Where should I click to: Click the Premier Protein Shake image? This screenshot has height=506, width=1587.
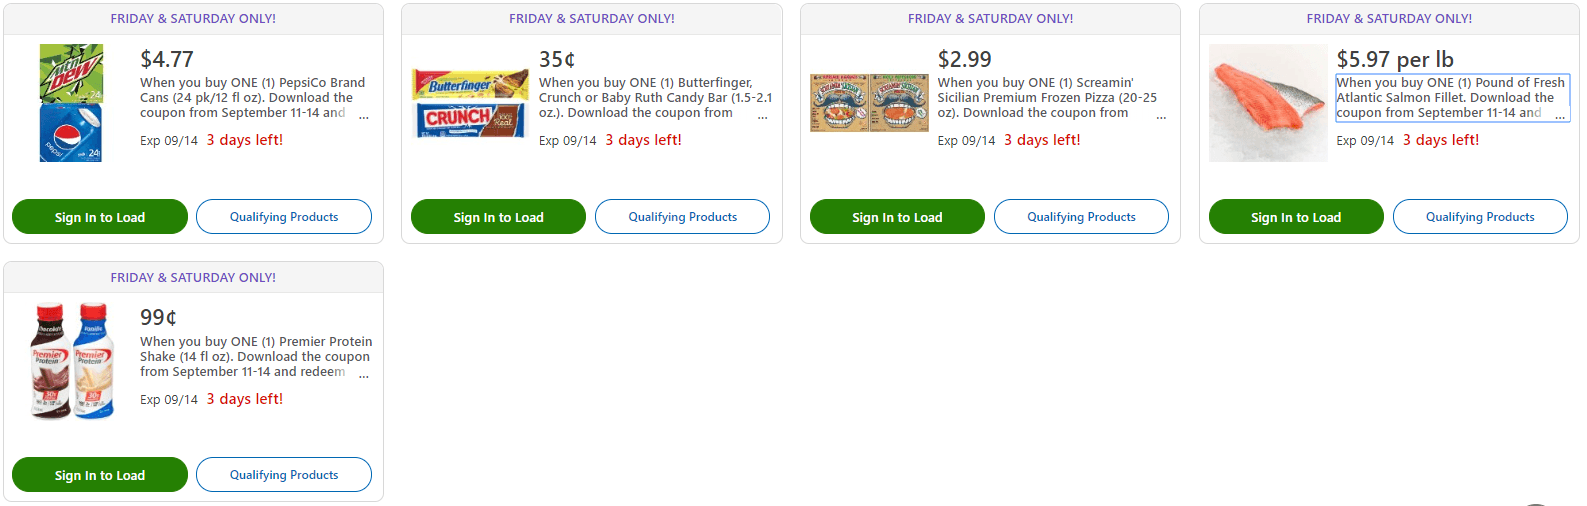coord(71,361)
